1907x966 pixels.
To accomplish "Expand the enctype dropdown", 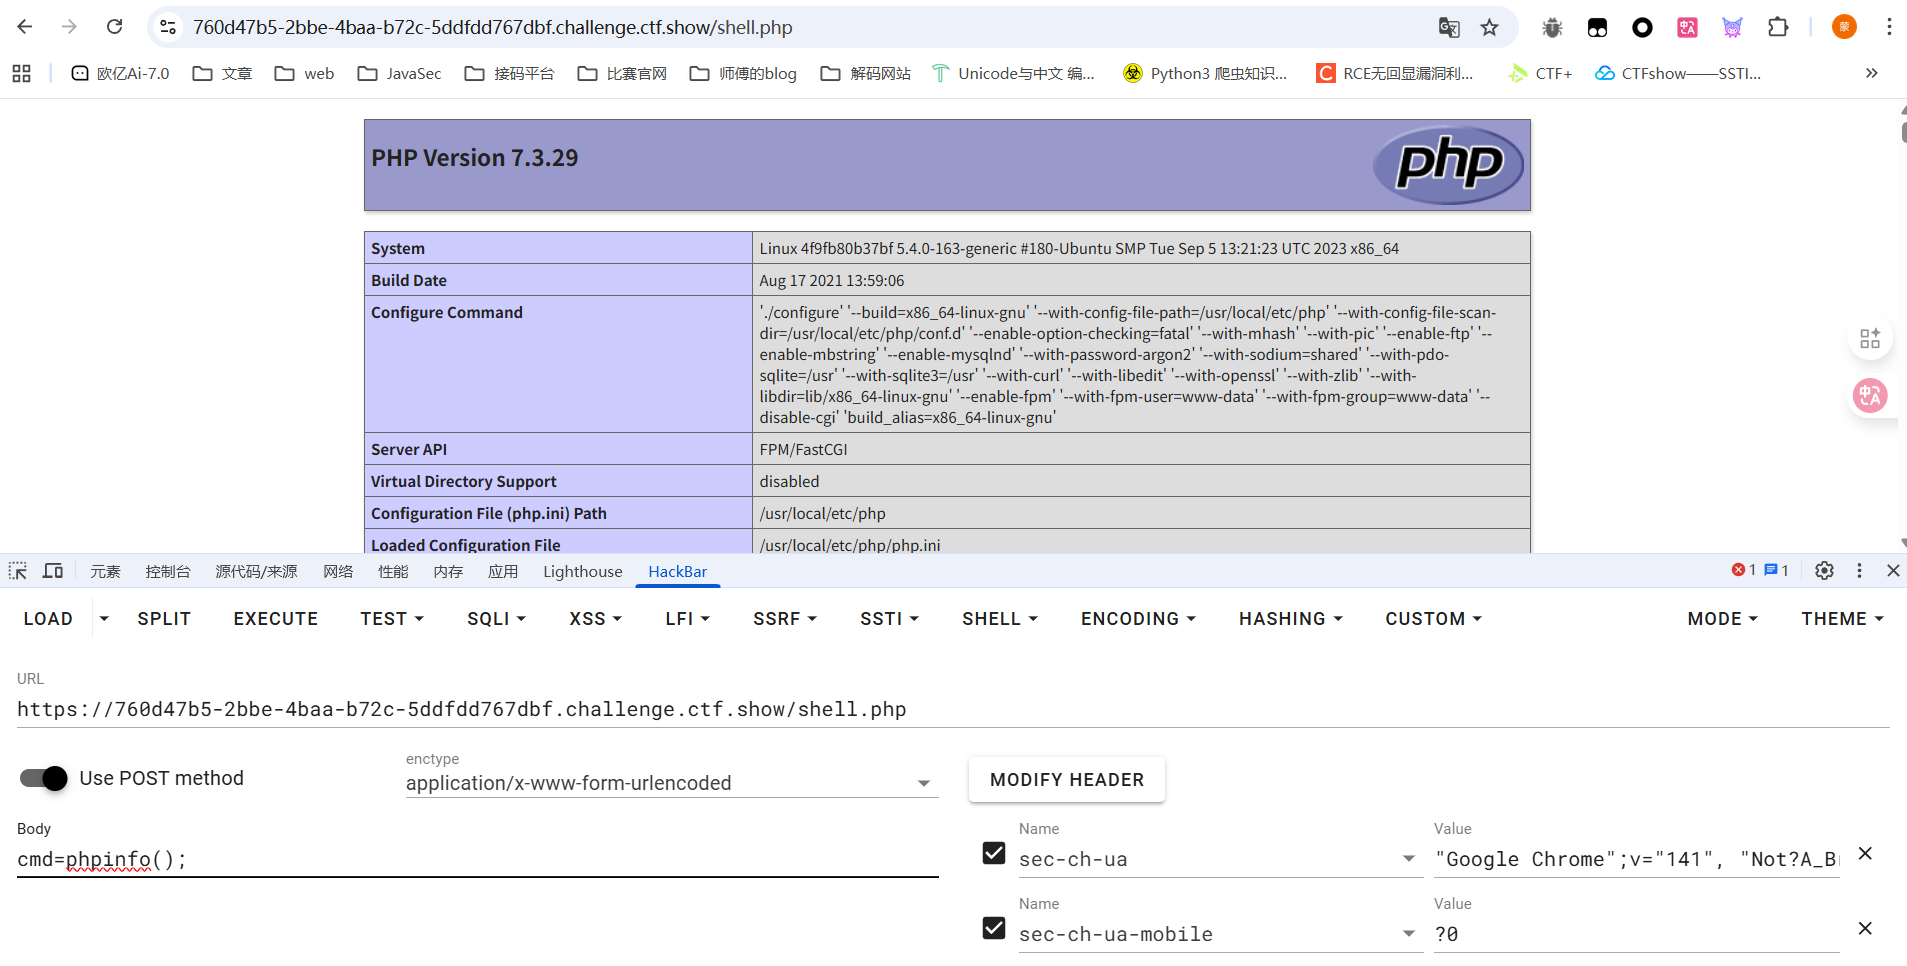I will click(x=924, y=783).
